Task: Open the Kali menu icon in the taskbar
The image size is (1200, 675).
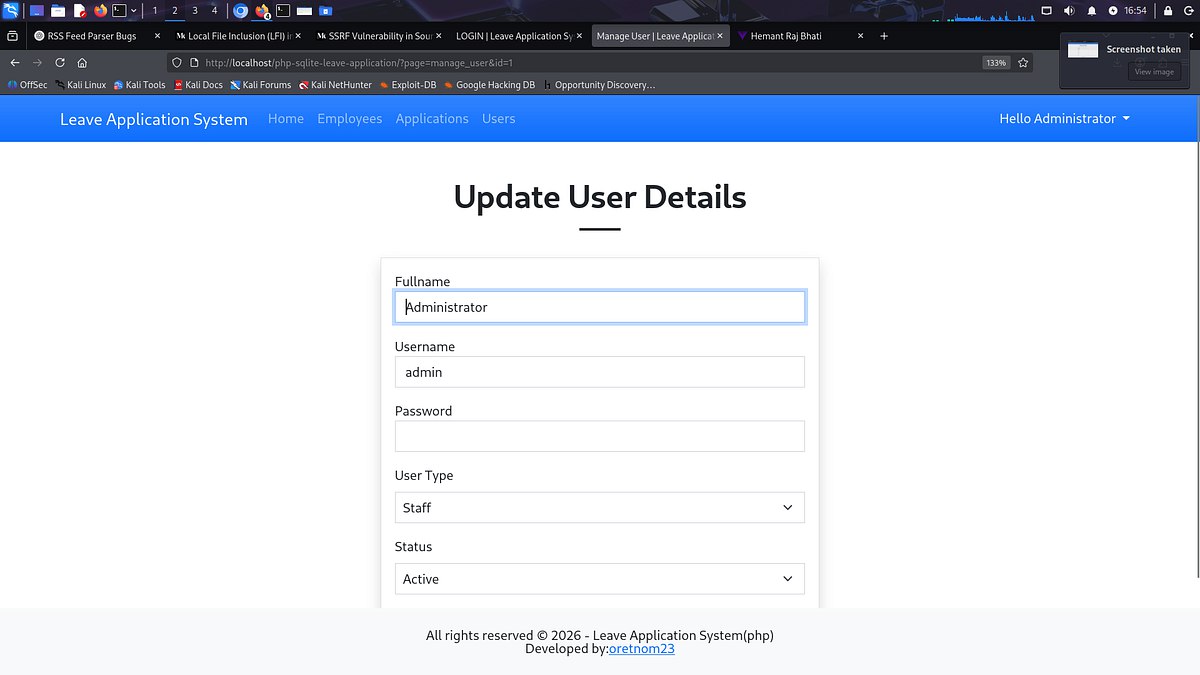Action: point(10,10)
